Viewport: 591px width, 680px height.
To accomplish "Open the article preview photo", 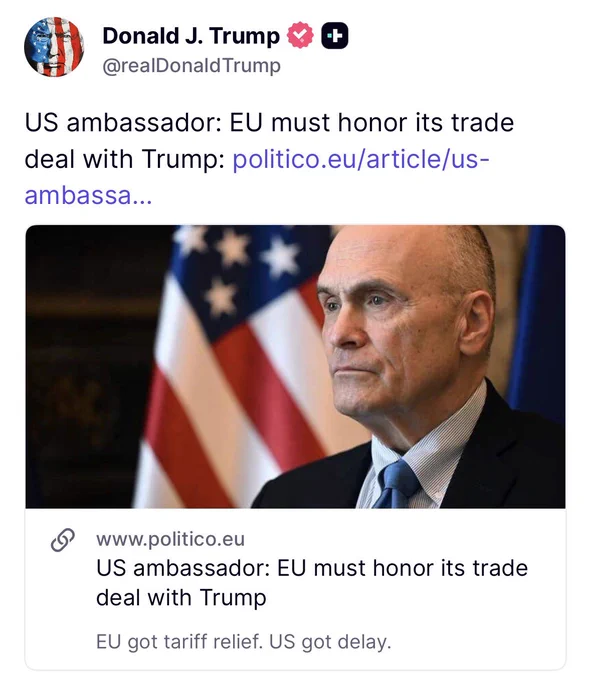I will 295,366.
